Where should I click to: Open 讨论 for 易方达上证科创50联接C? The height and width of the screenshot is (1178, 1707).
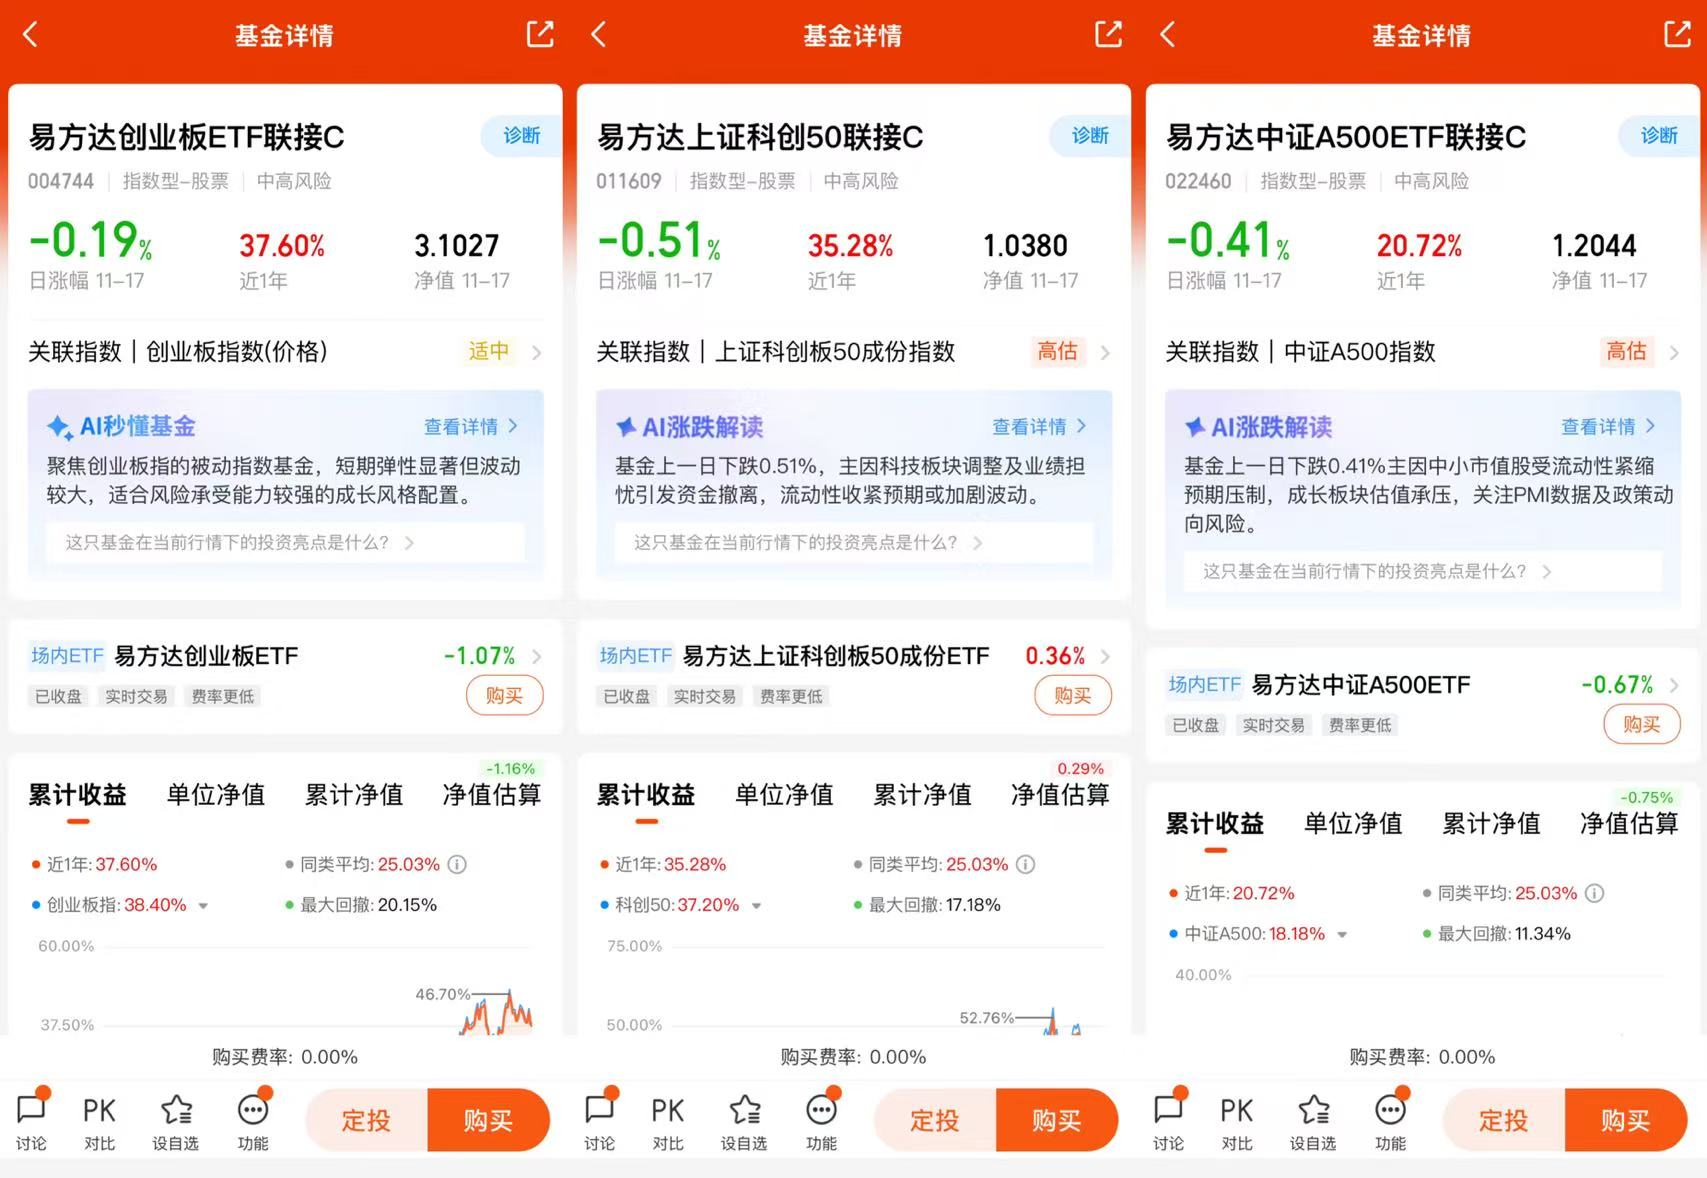pyautogui.click(x=600, y=1120)
